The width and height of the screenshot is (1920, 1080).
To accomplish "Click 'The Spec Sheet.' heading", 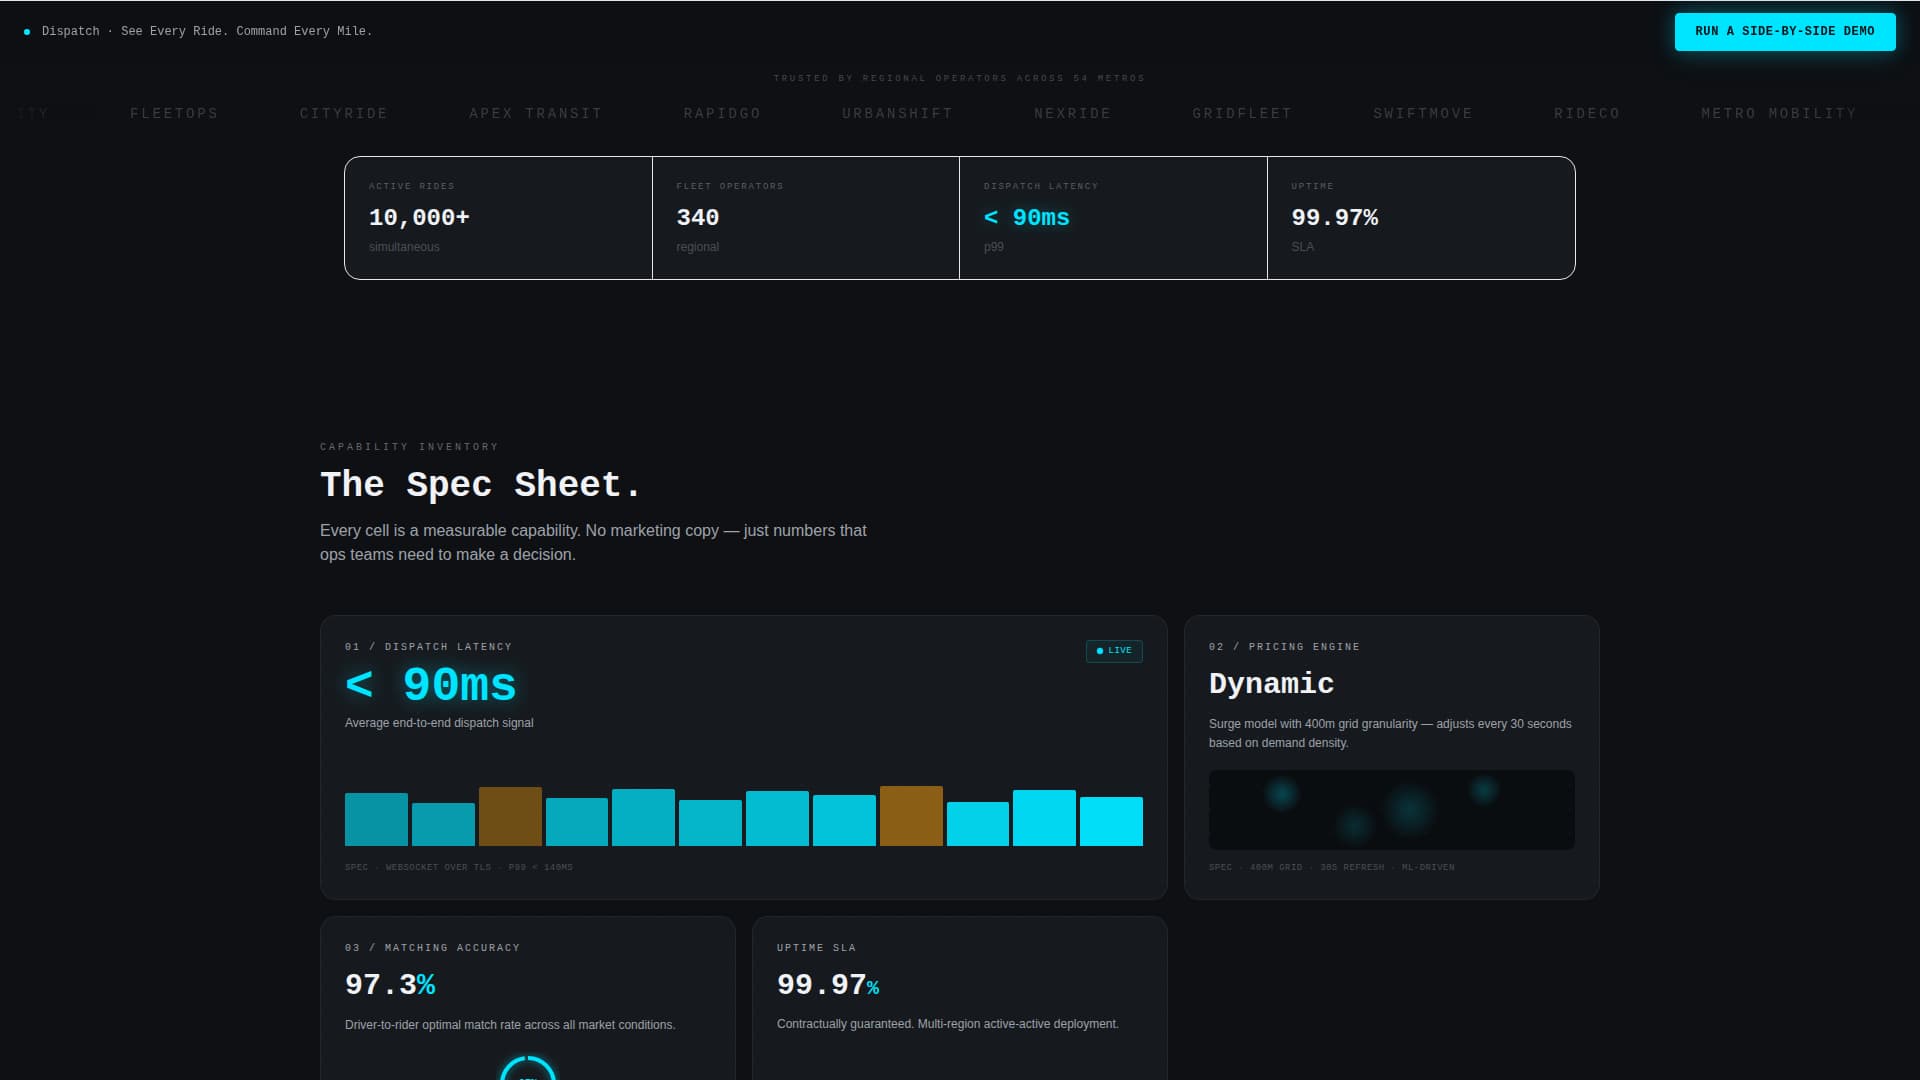I will point(480,485).
